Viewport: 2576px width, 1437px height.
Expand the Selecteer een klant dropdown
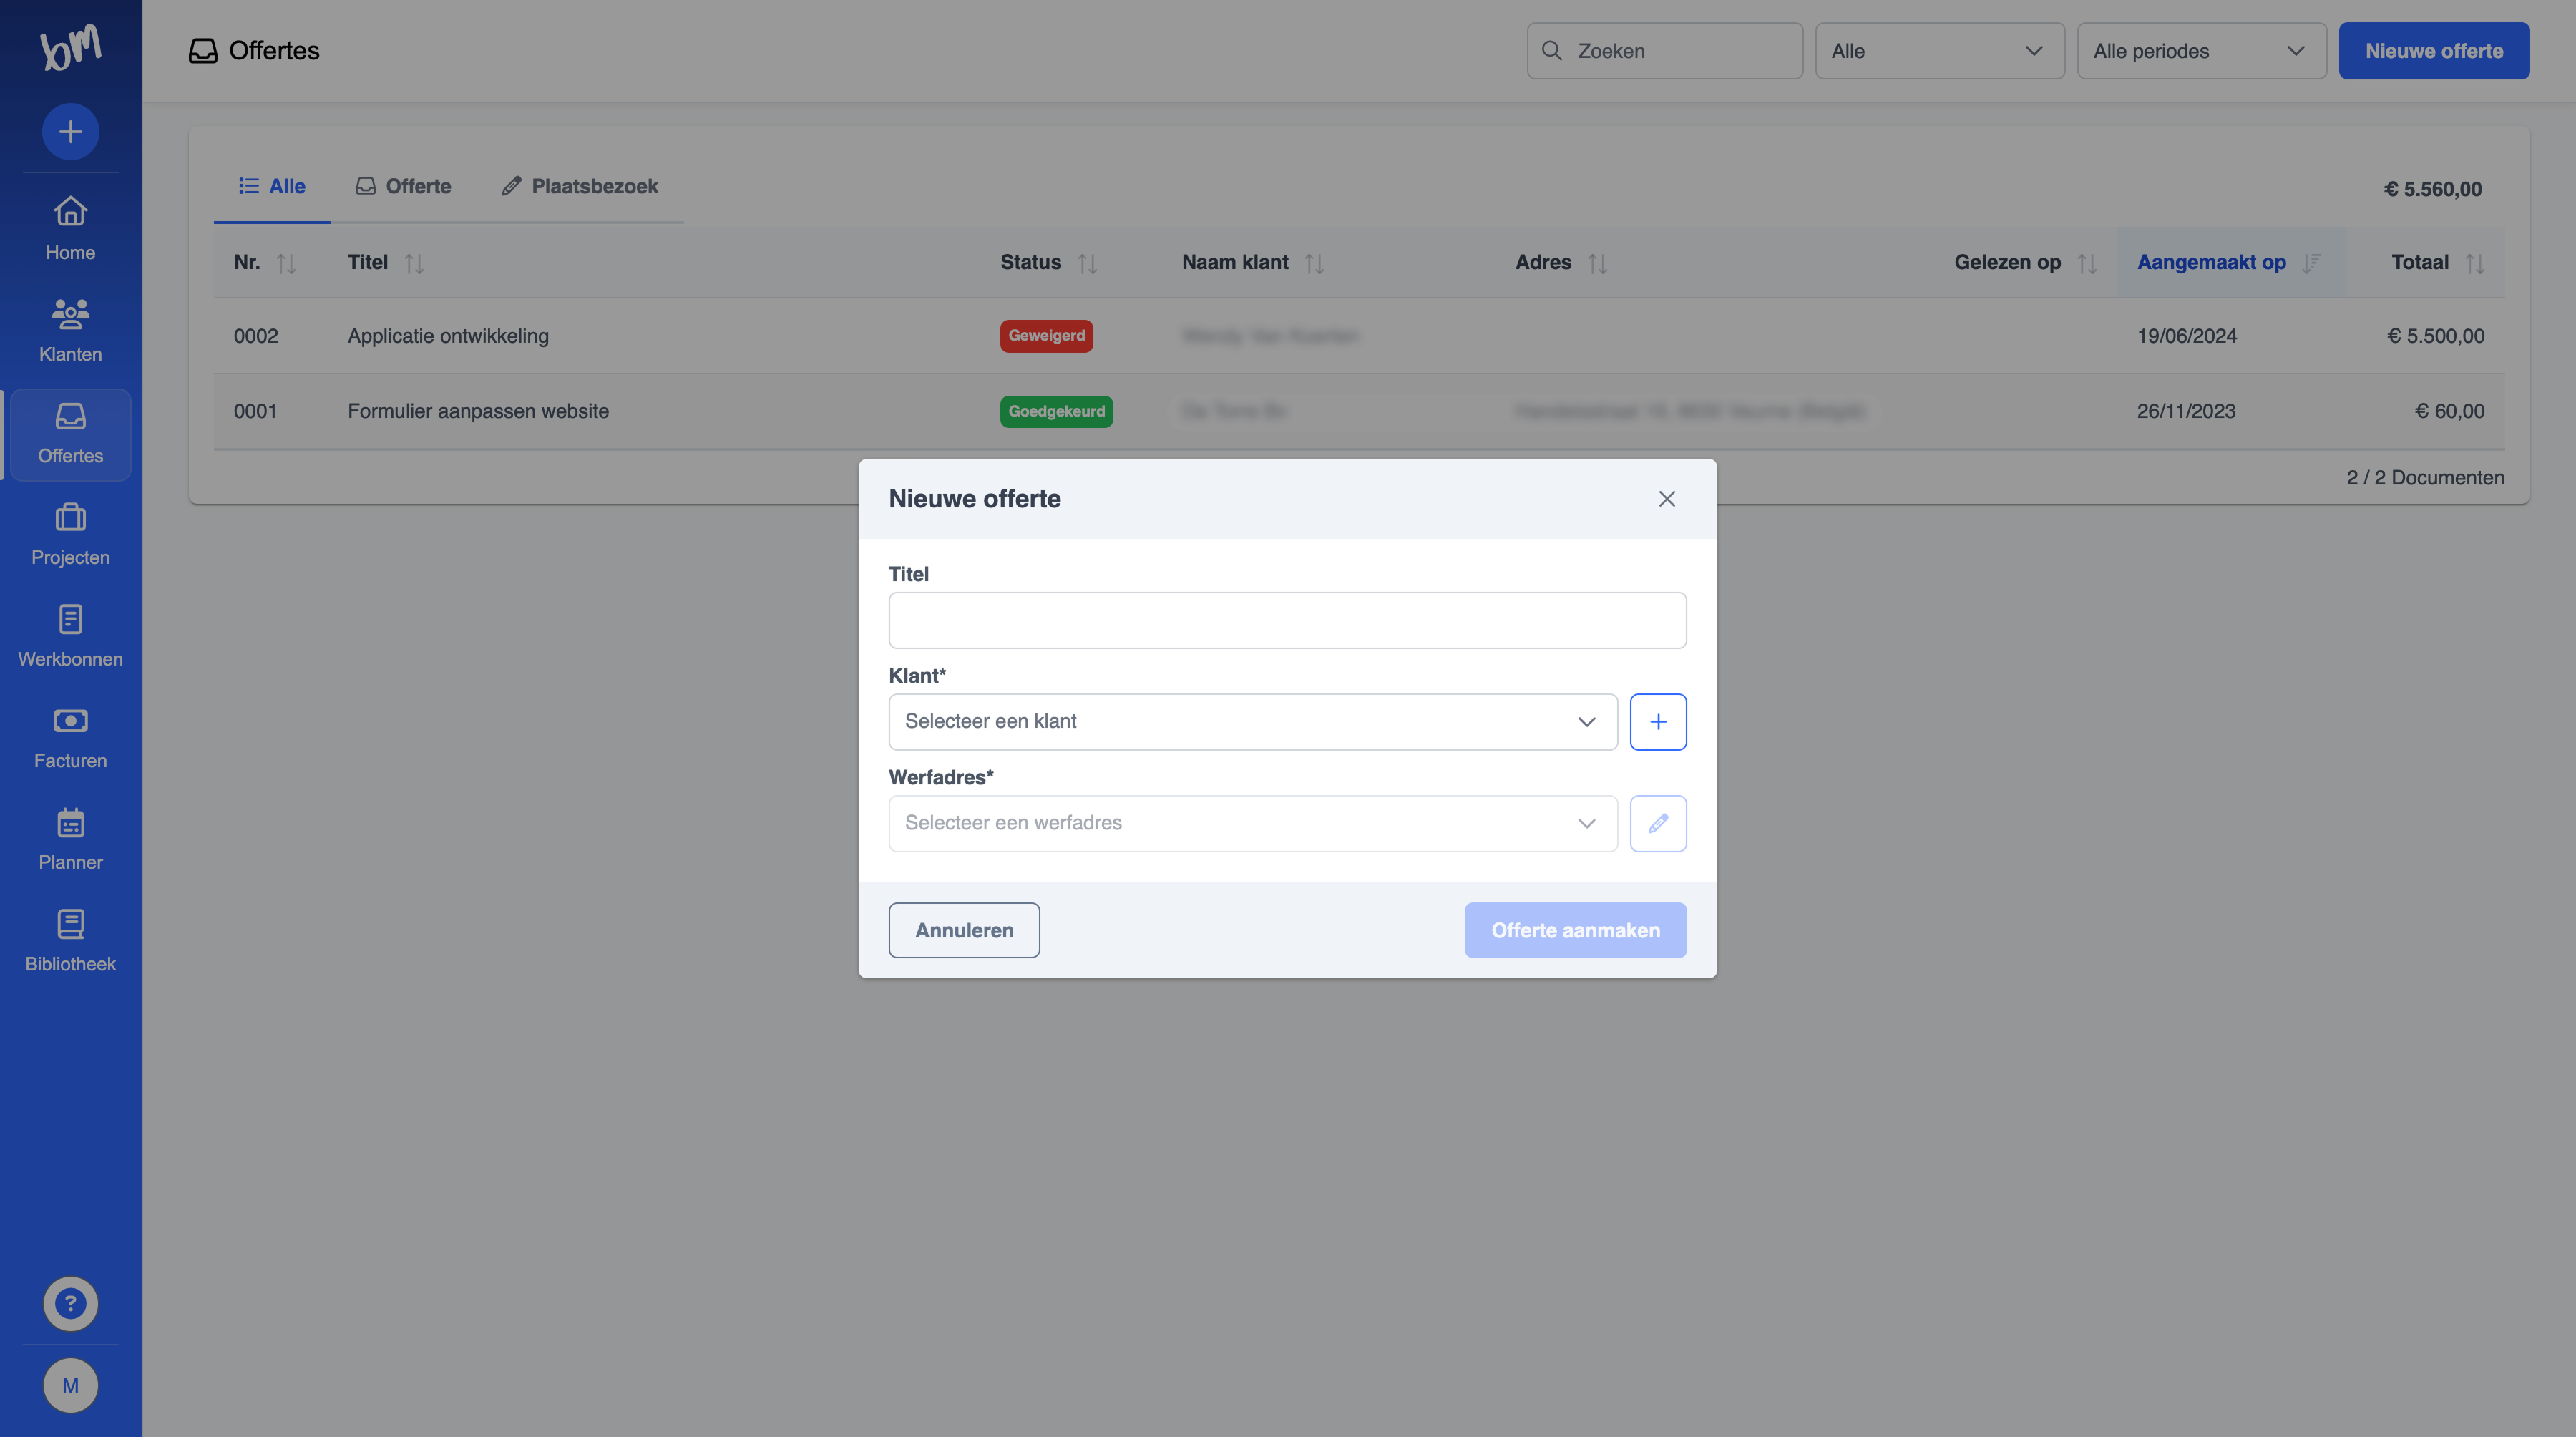coord(1252,721)
